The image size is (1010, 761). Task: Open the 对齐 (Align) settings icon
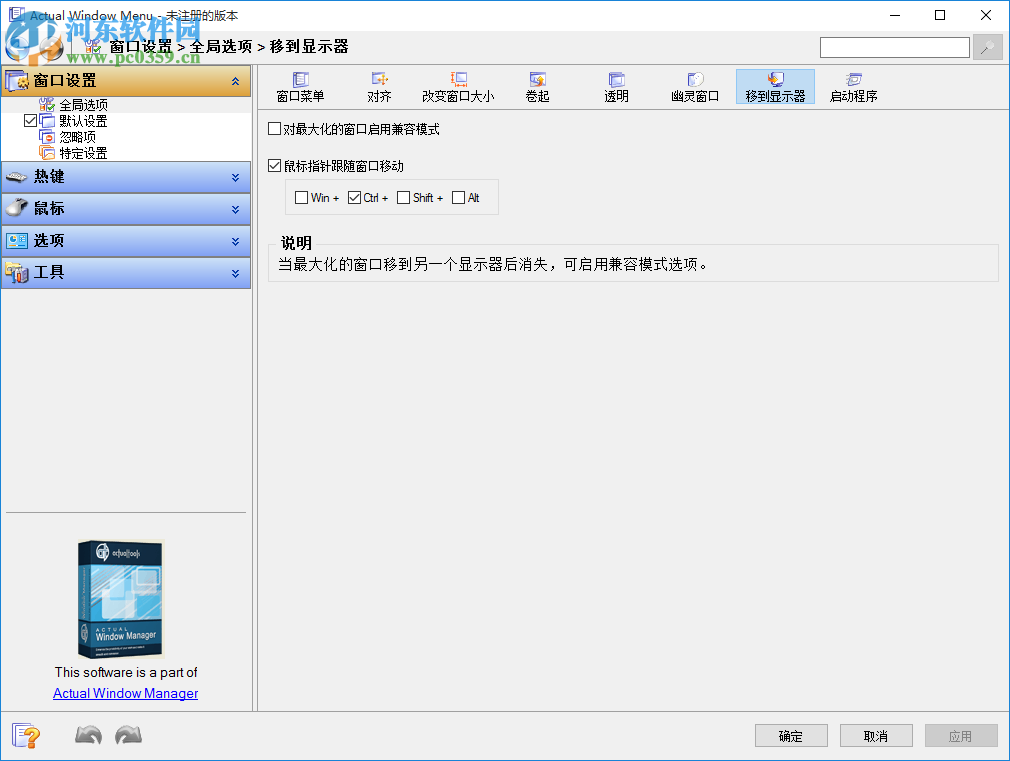coord(379,86)
